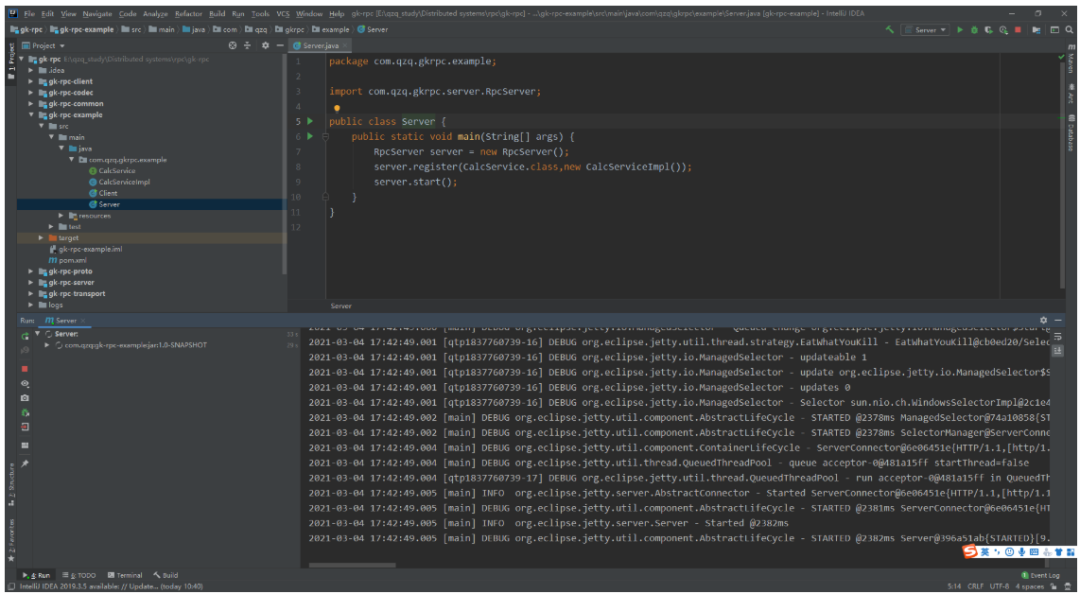The image size is (1080, 594).
Task: Click the console horizontal scrollbar
Action: tap(352, 565)
